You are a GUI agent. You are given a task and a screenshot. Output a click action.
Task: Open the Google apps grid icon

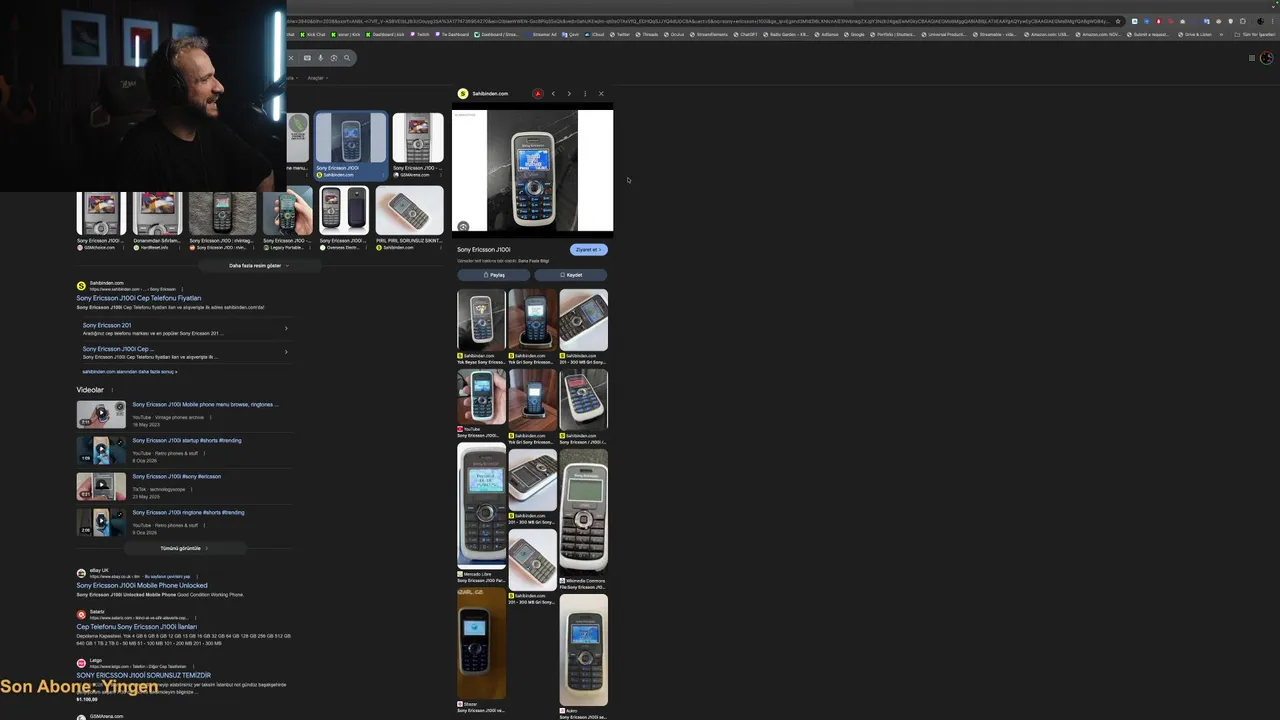click(1252, 58)
